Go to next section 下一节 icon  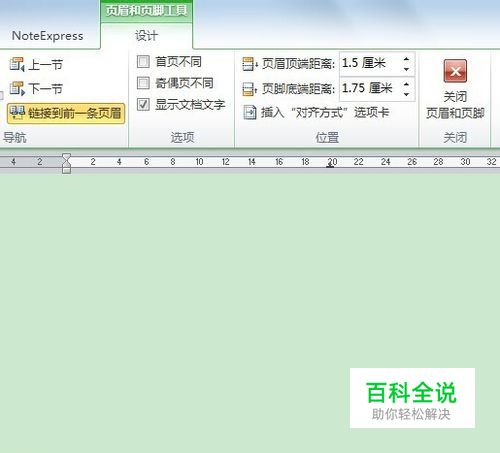click(17, 89)
